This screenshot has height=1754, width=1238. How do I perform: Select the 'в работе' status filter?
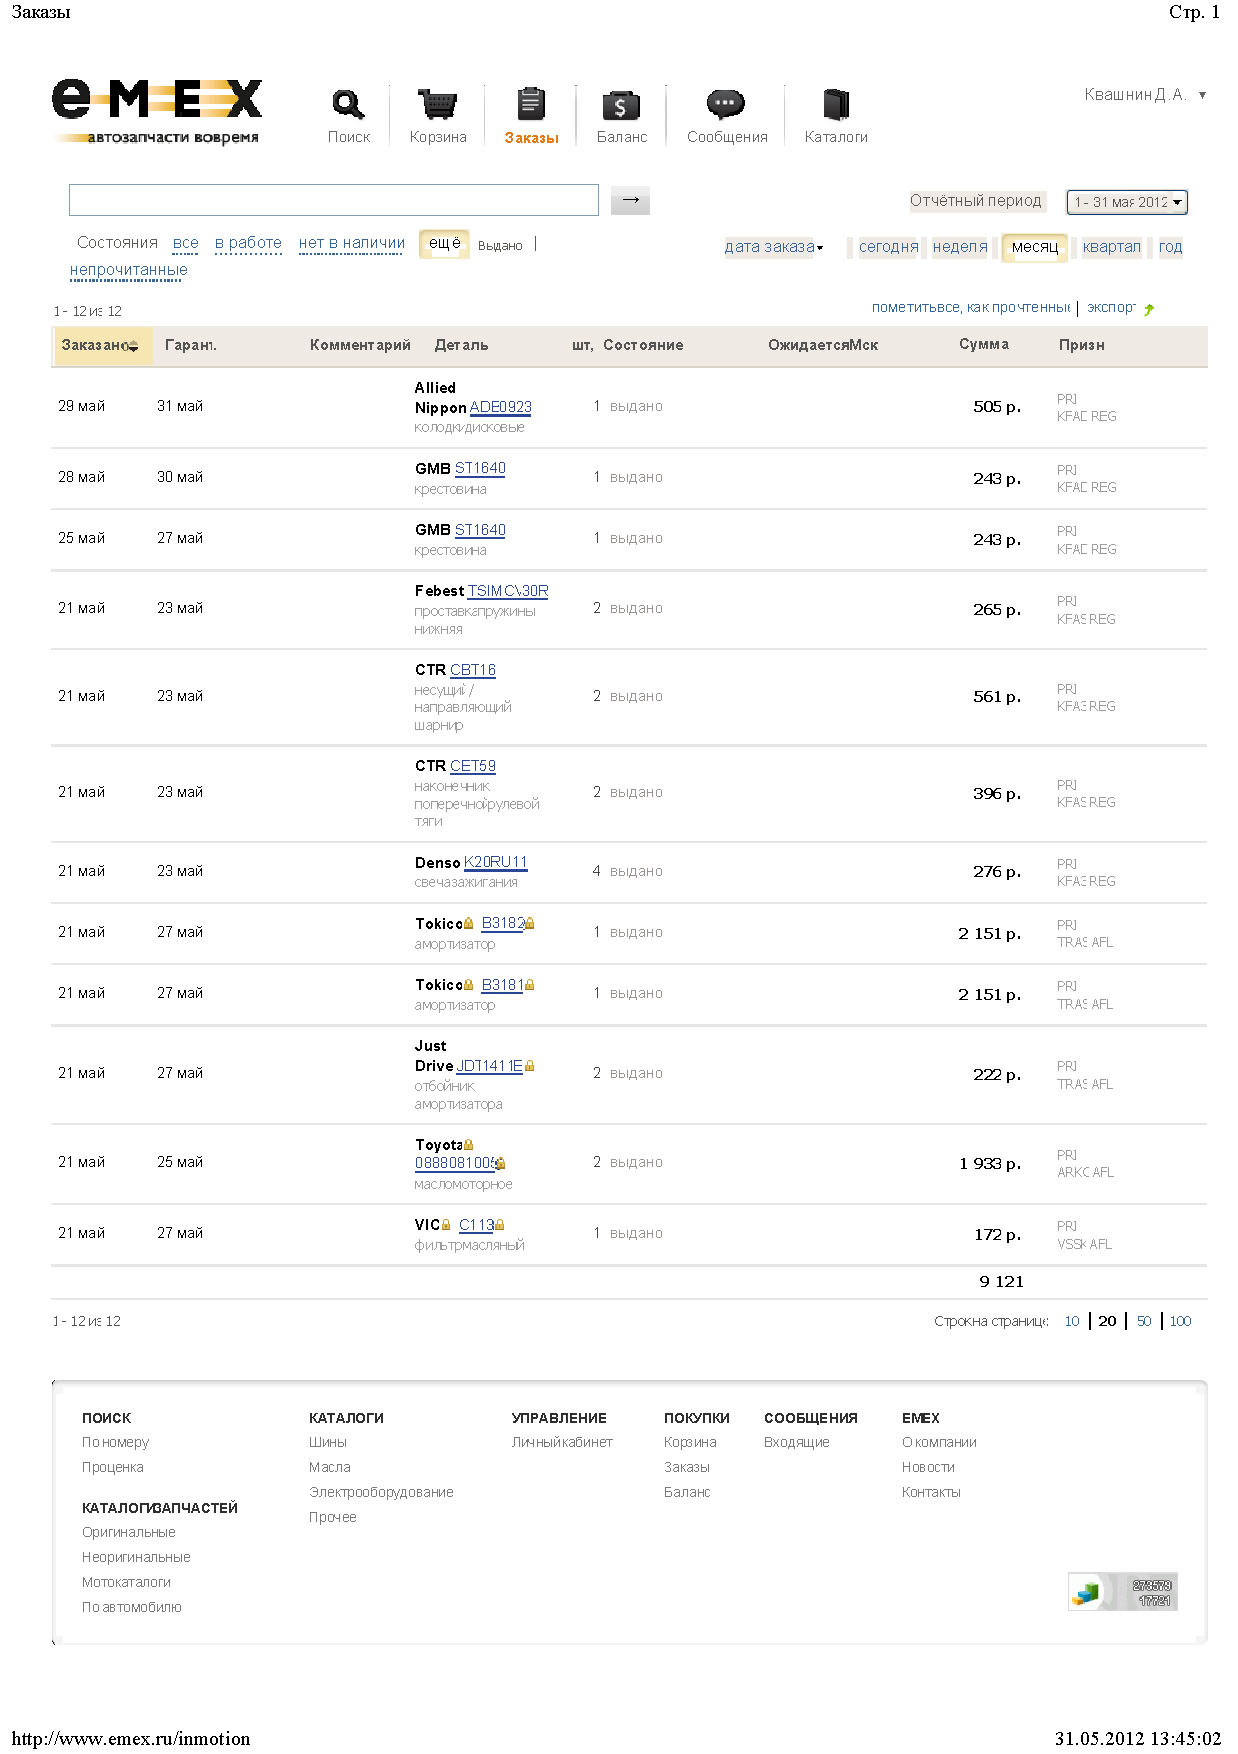(248, 243)
